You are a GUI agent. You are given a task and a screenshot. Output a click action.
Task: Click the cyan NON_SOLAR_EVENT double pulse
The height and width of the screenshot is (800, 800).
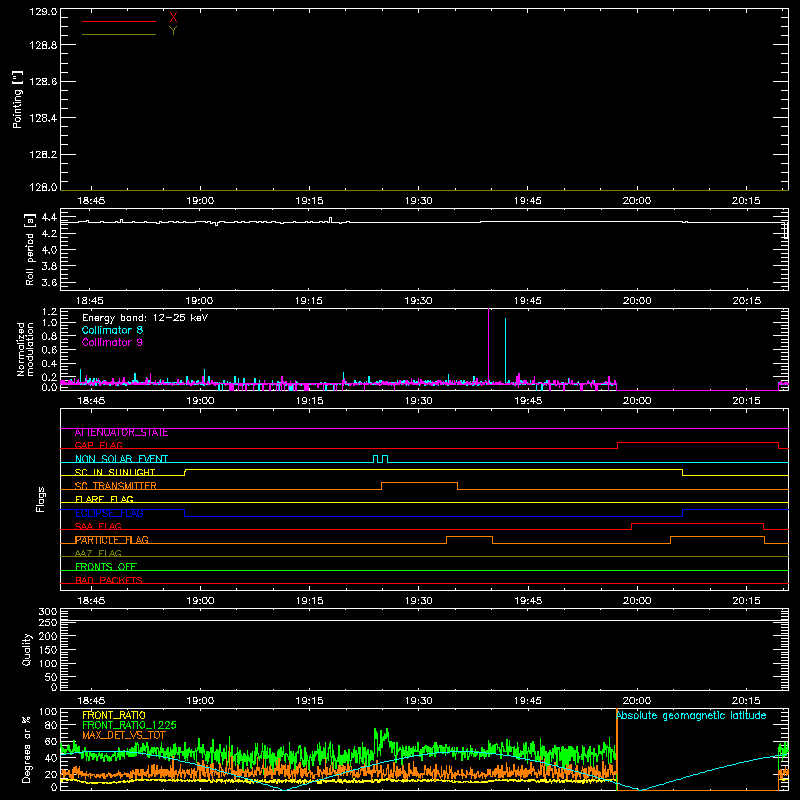380,459
